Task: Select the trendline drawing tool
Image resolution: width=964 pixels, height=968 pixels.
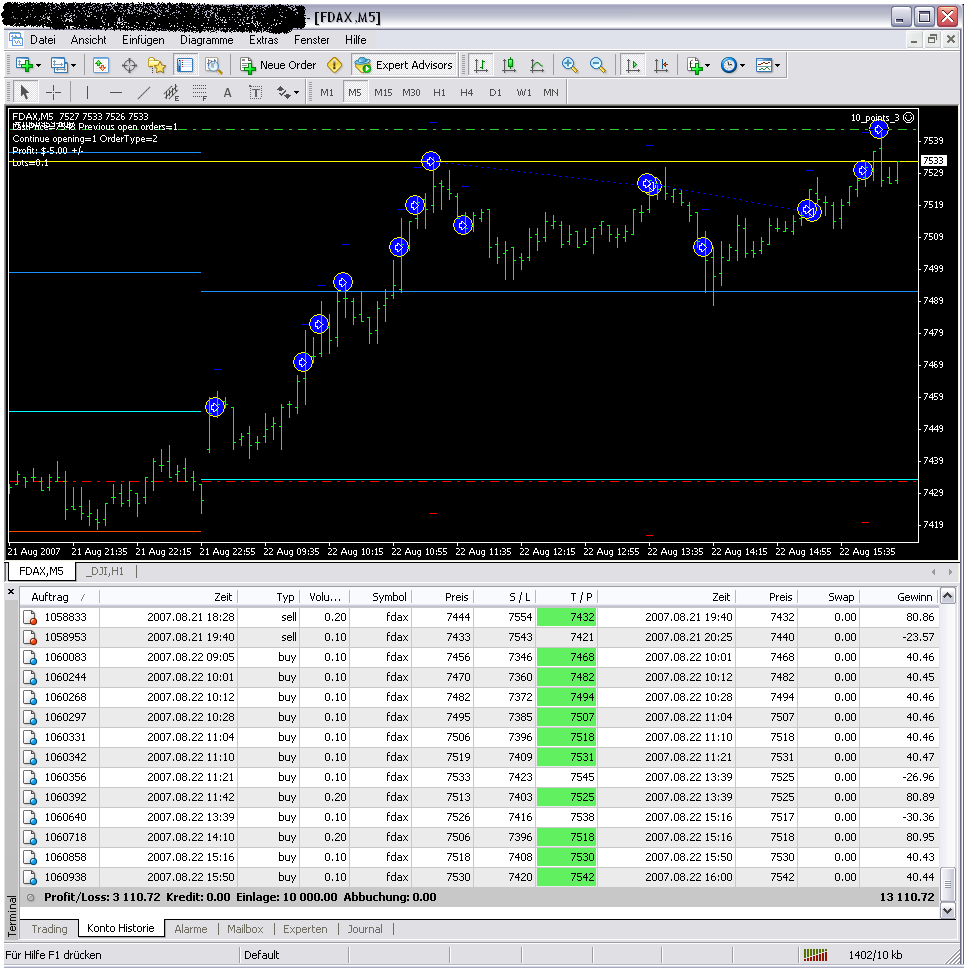Action: 144,93
